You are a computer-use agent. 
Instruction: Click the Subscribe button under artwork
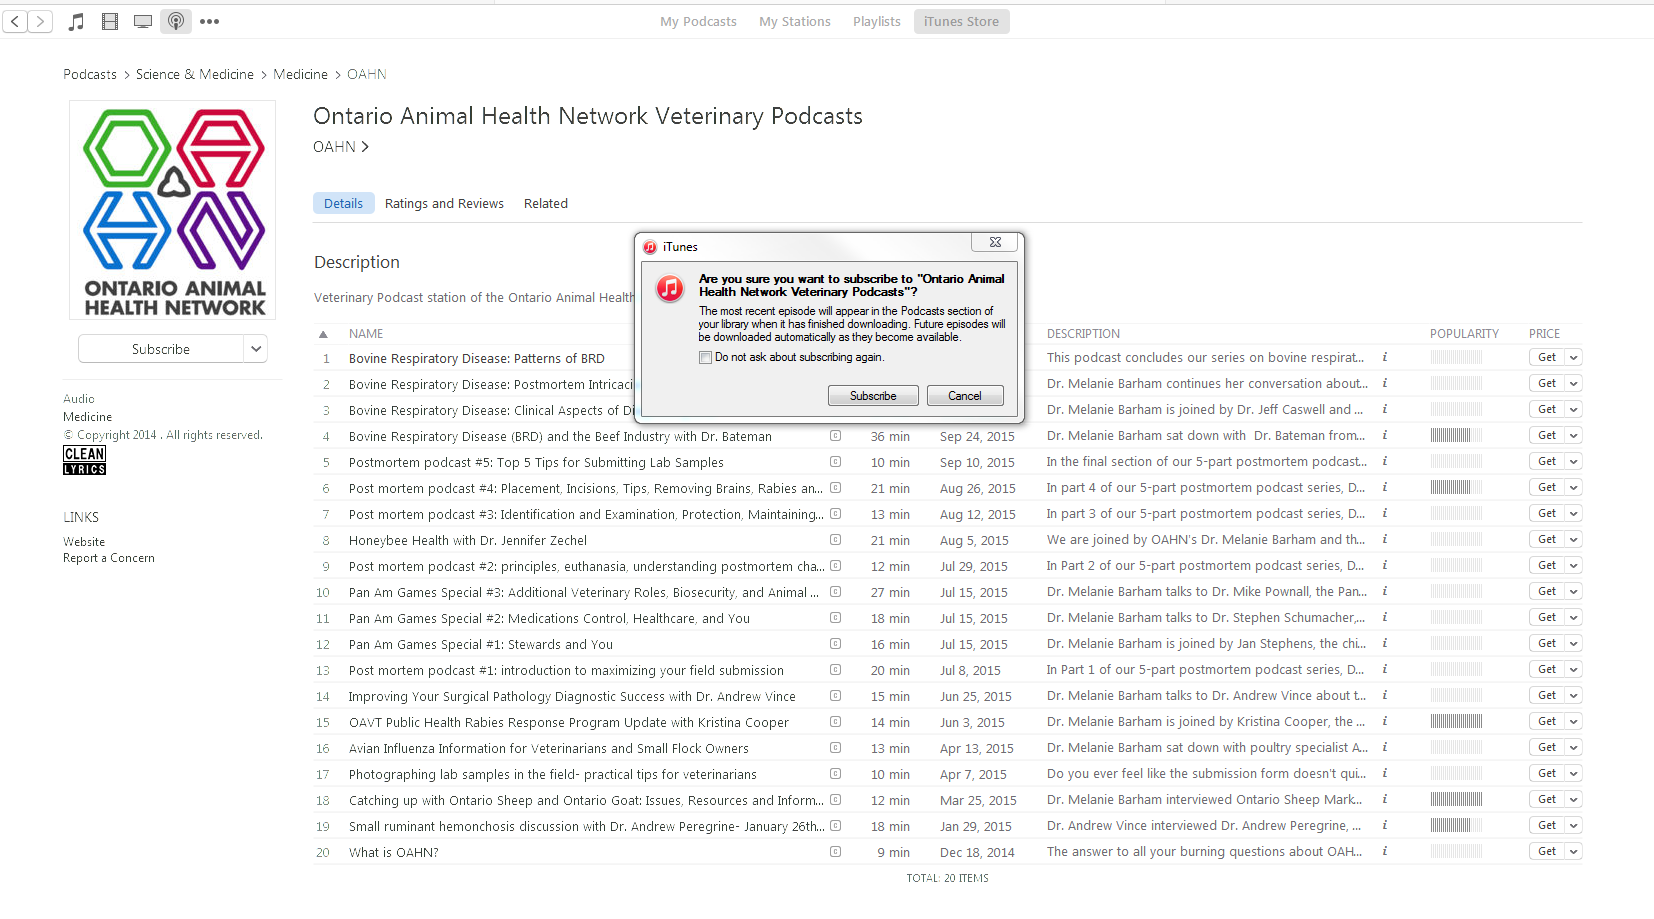point(161,349)
